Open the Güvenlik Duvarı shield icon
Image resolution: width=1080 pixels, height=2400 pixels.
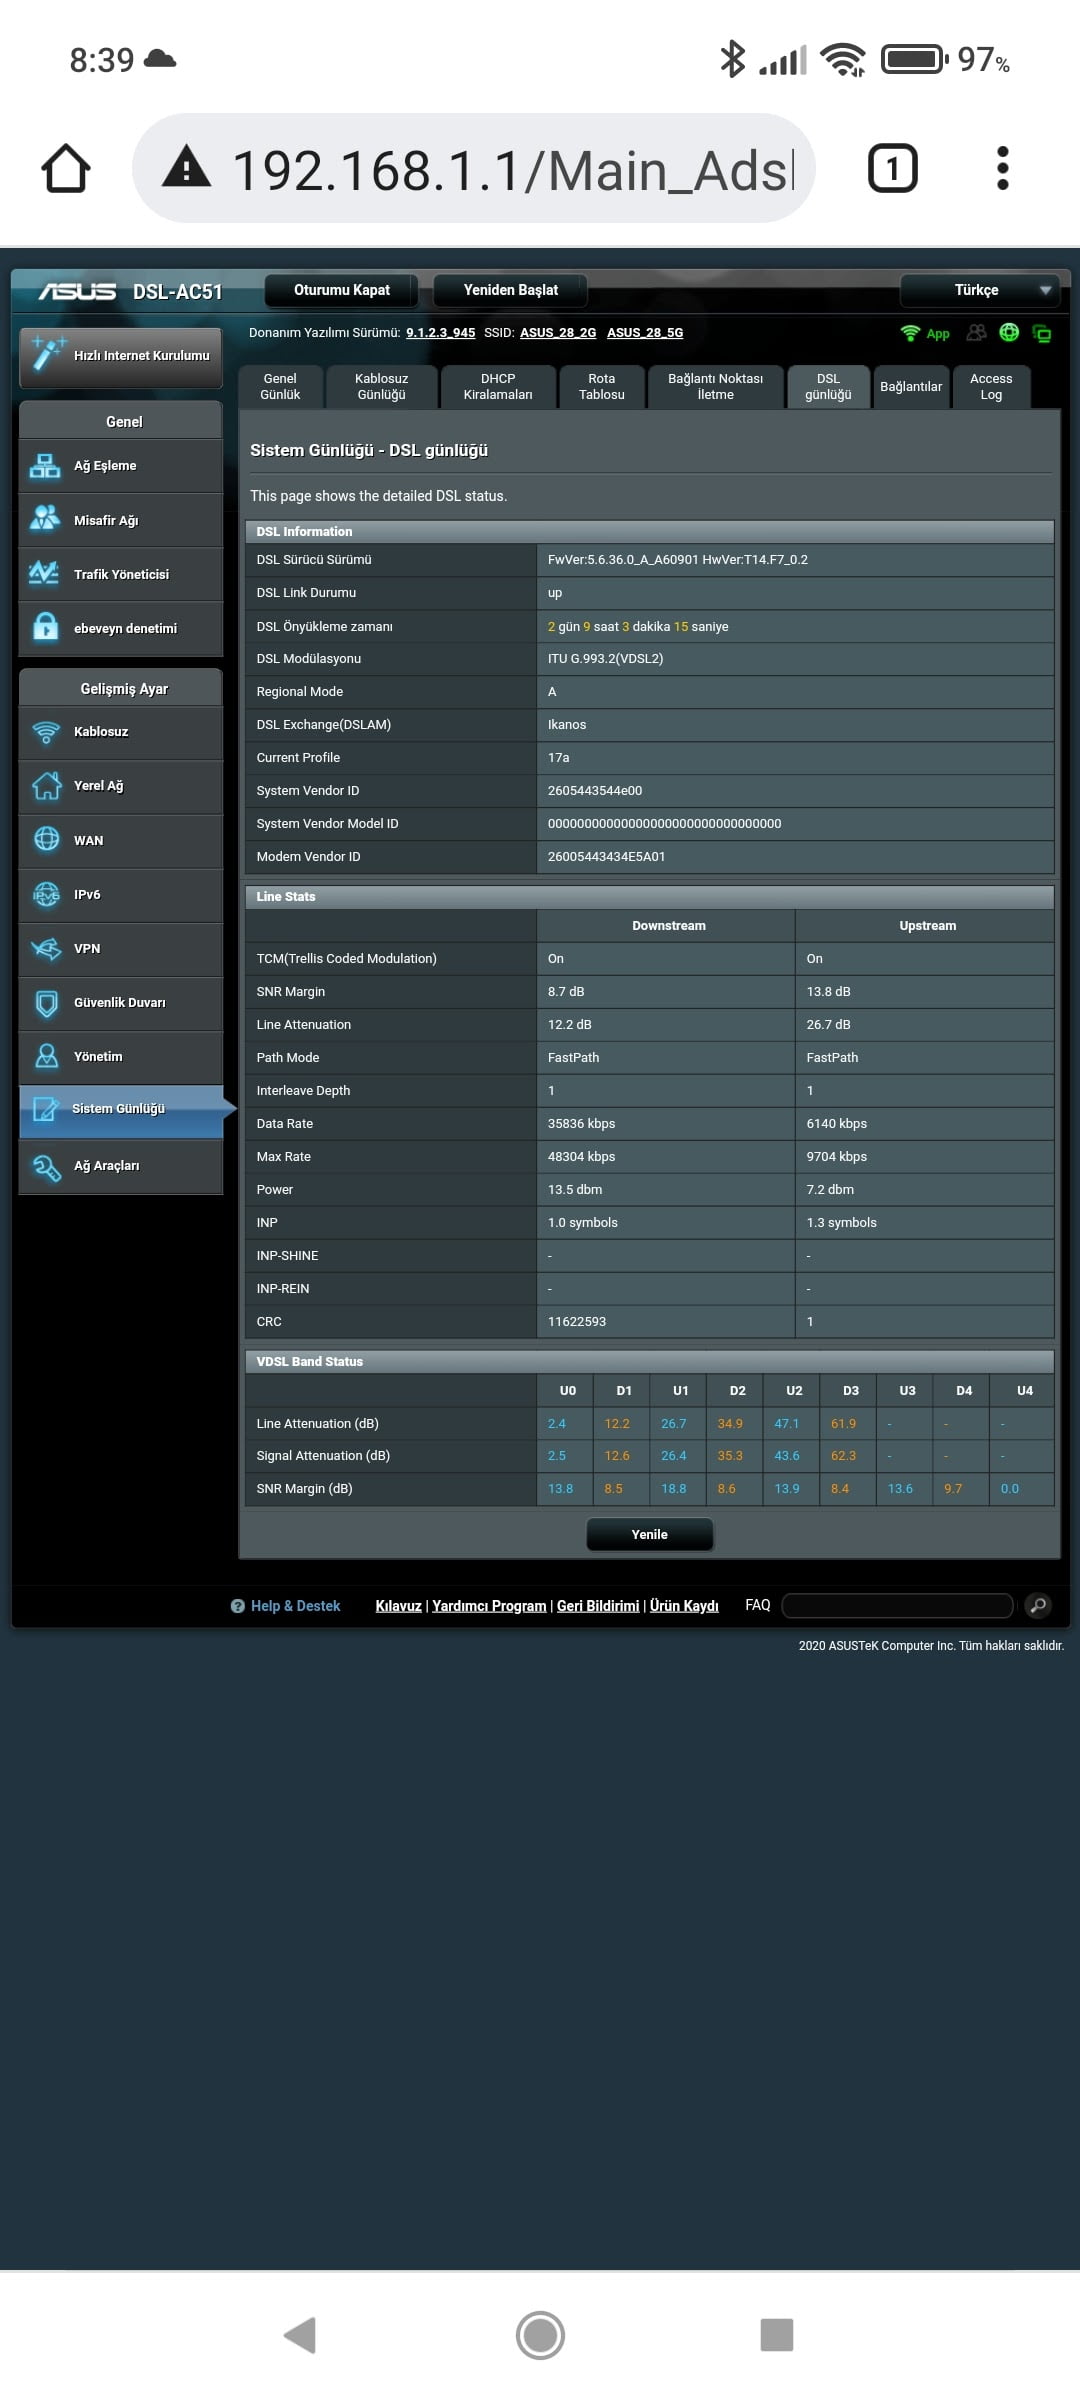pos(46,1003)
